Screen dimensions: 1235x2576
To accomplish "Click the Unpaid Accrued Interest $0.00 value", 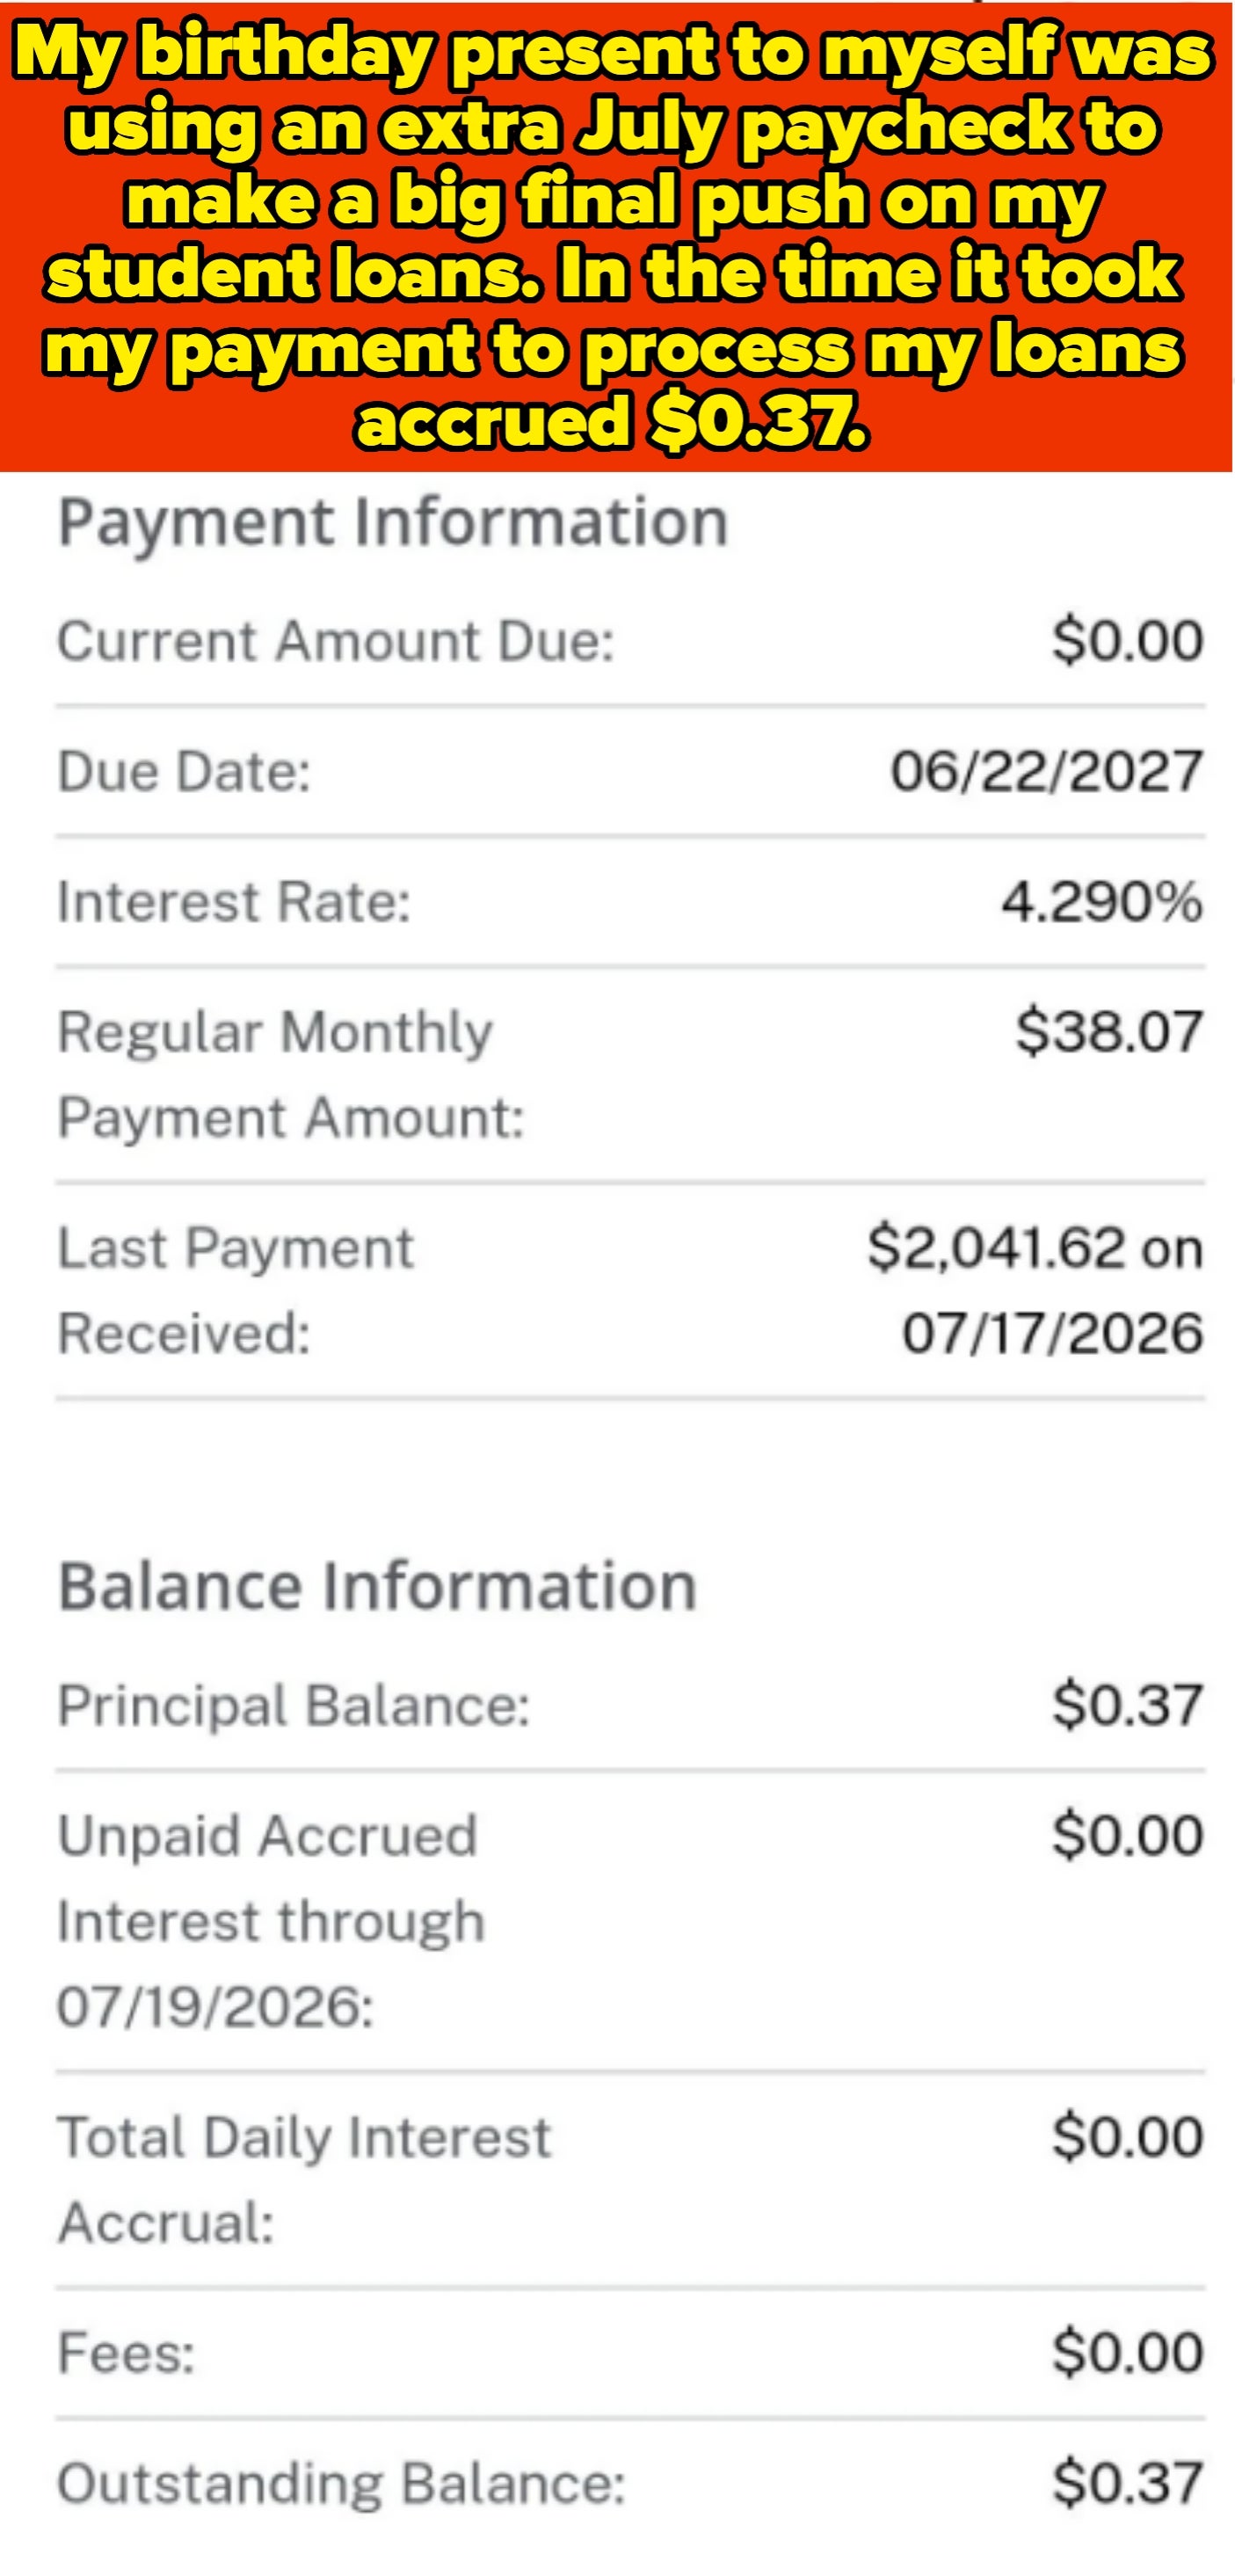I will (x=1127, y=1836).
